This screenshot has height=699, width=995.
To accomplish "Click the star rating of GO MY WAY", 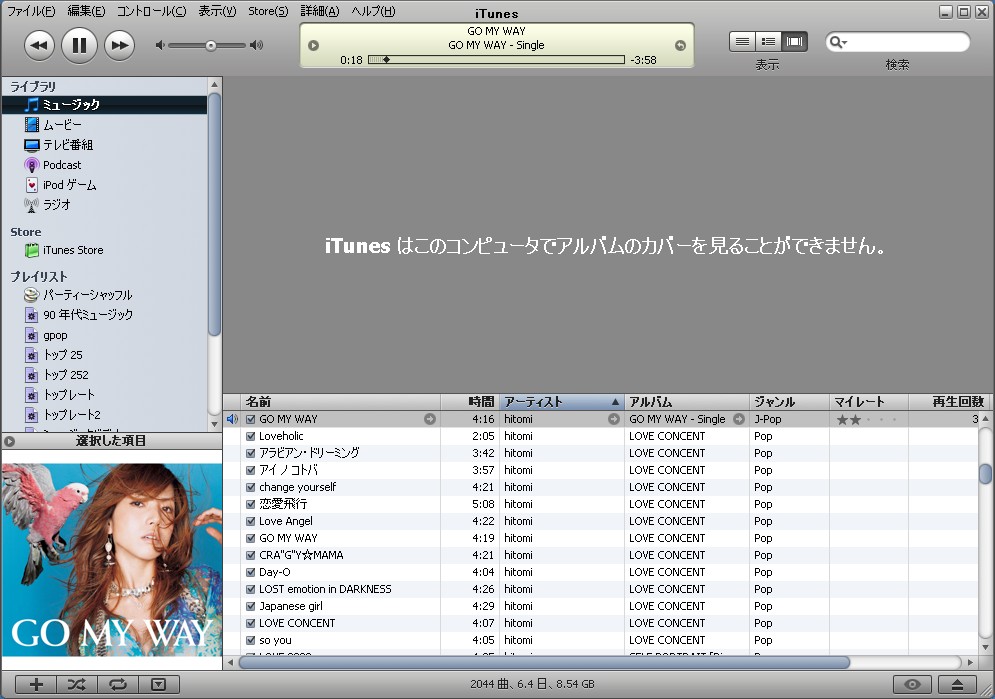I will (x=867, y=419).
